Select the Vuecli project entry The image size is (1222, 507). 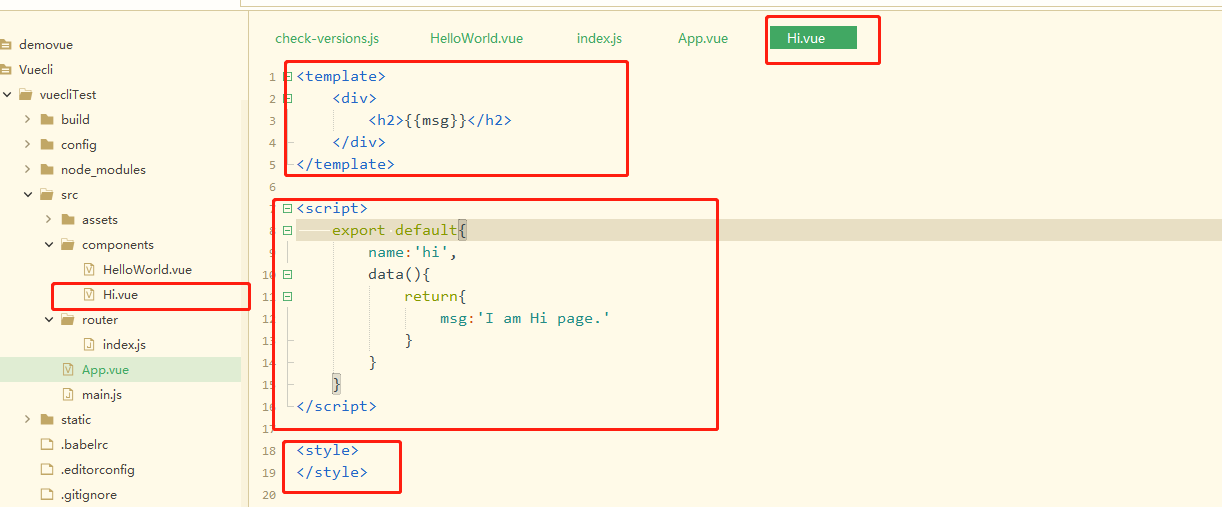36,69
